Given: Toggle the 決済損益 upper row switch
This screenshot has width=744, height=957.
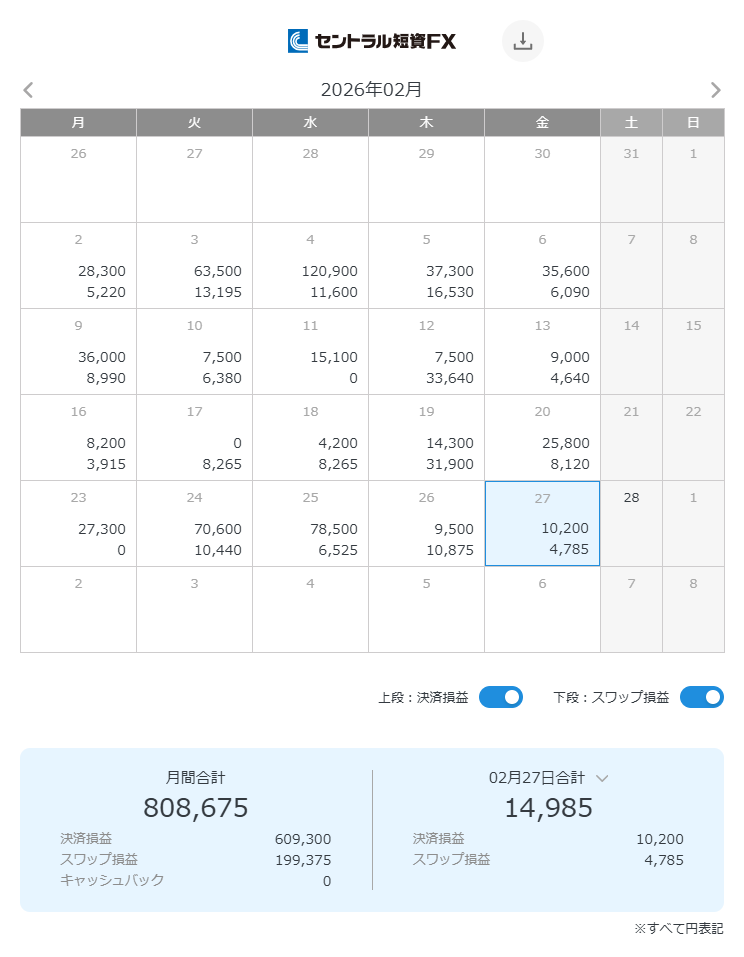Looking at the screenshot, I should pyautogui.click(x=500, y=697).
